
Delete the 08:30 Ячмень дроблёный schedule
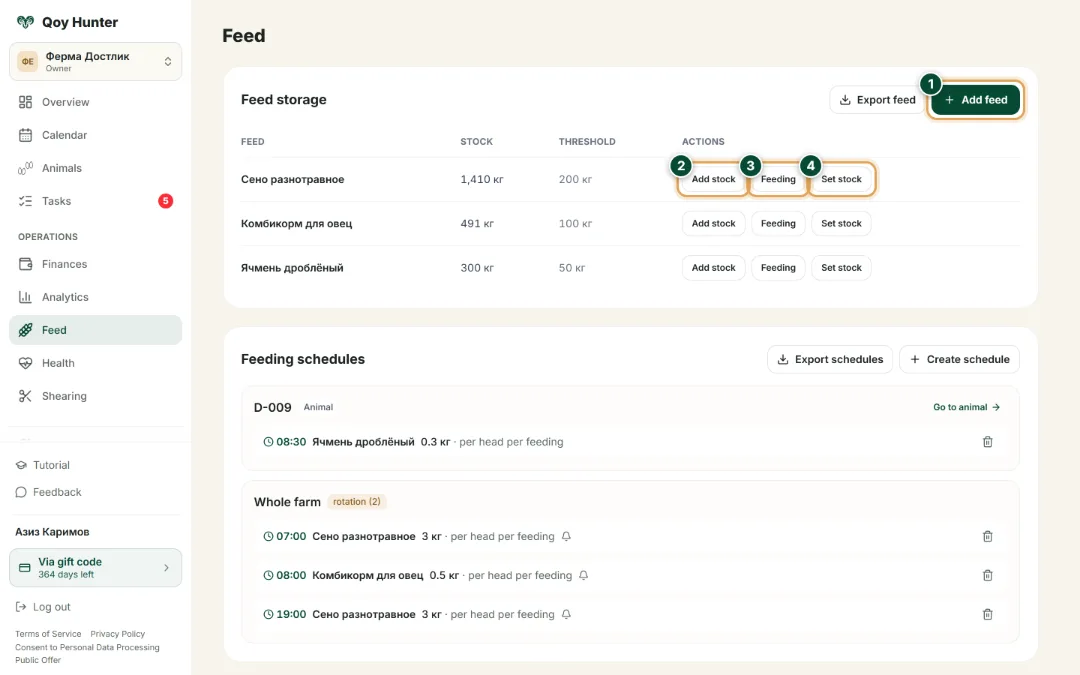(987, 442)
